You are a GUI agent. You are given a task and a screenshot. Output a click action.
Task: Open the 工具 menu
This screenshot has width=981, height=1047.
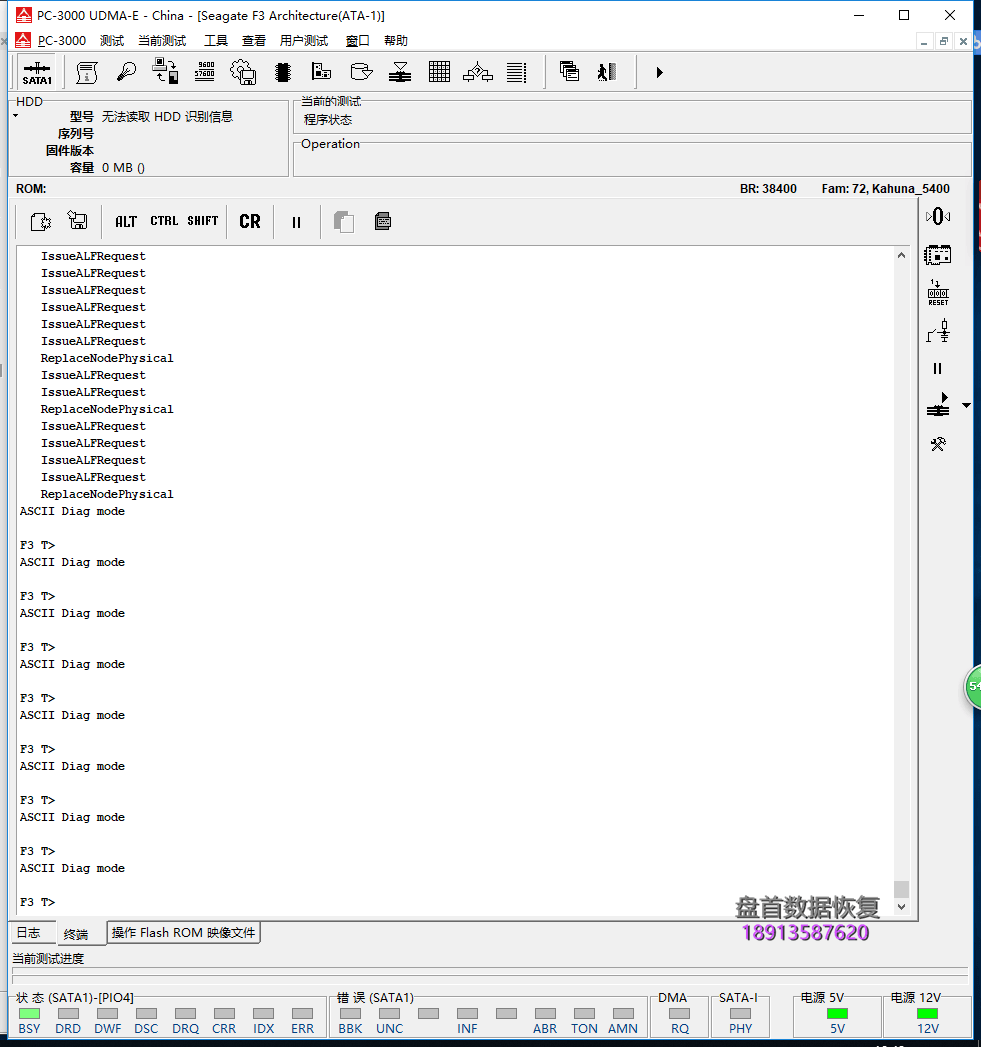point(216,41)
